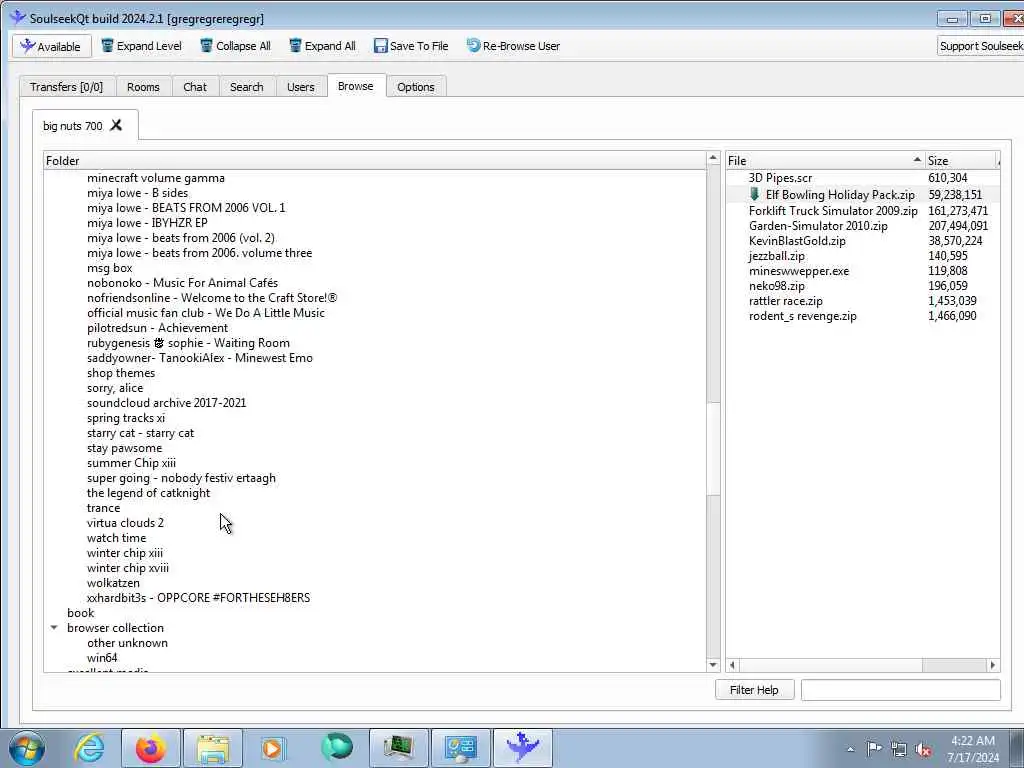Select the legend of catknight folder

(x=148, y=493)
